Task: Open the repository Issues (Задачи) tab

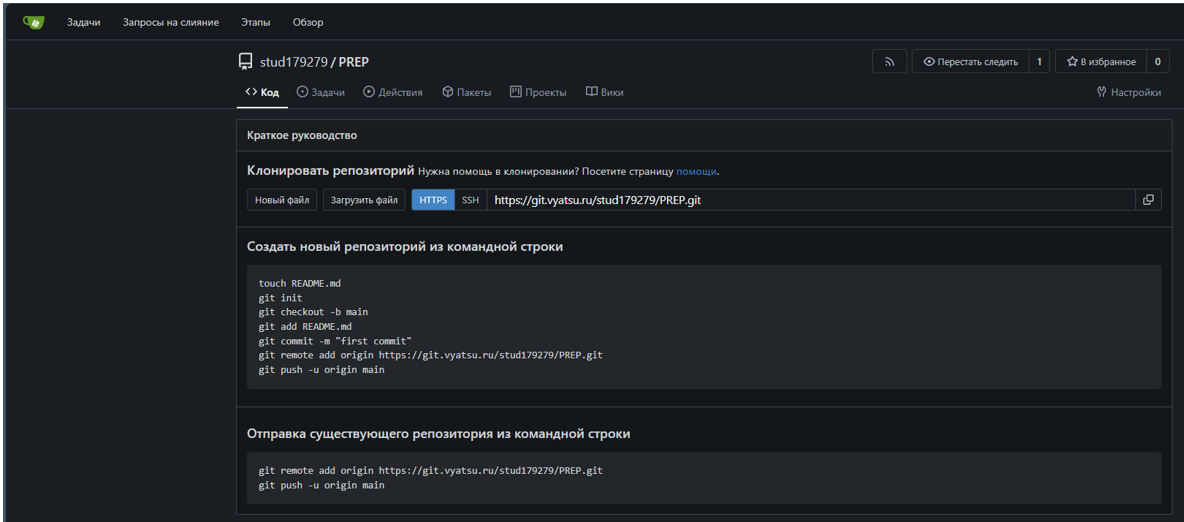Action: (320, 92)
